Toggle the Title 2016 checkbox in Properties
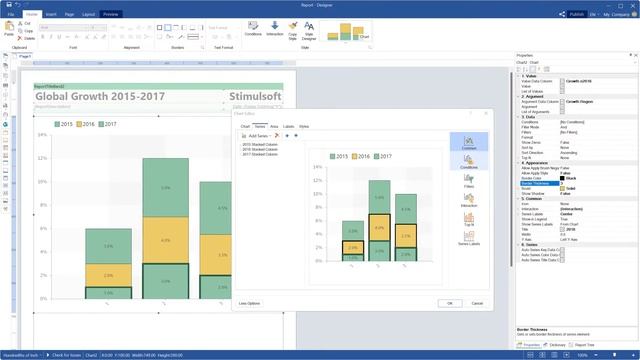This screenshot has height=360, width=640. click(x=562, y=229)
